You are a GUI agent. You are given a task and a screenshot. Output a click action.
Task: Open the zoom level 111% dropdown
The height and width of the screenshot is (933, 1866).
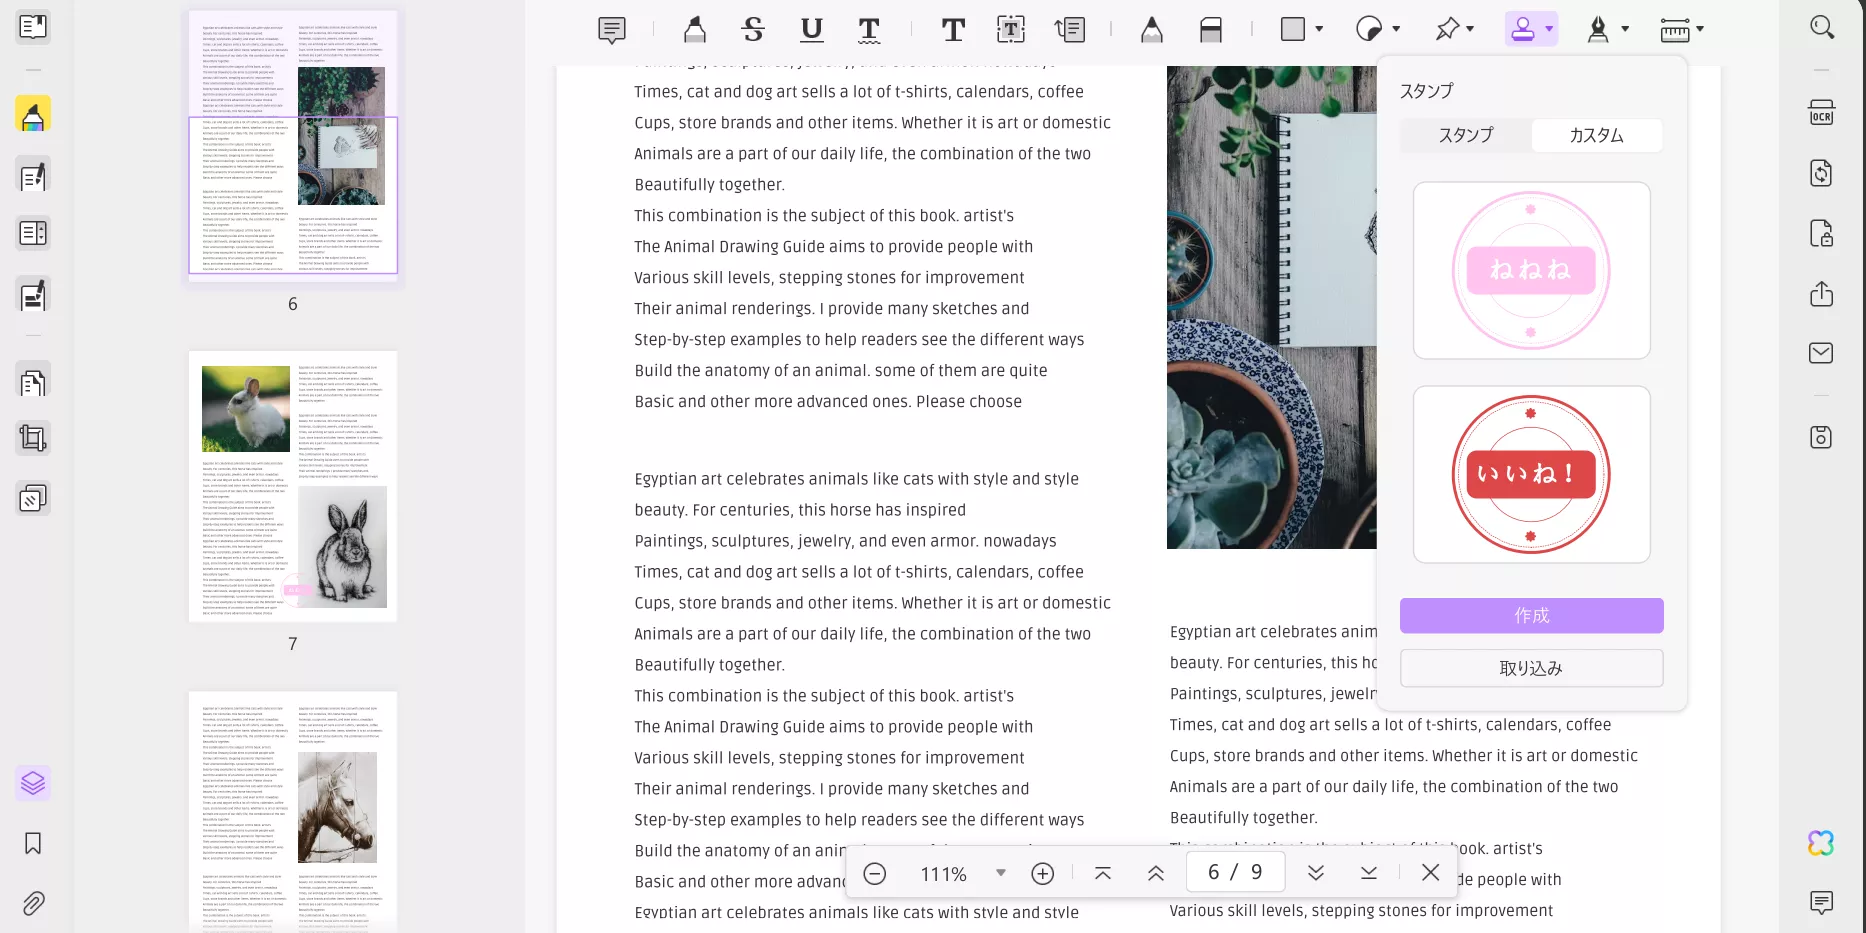point(1000,873)
